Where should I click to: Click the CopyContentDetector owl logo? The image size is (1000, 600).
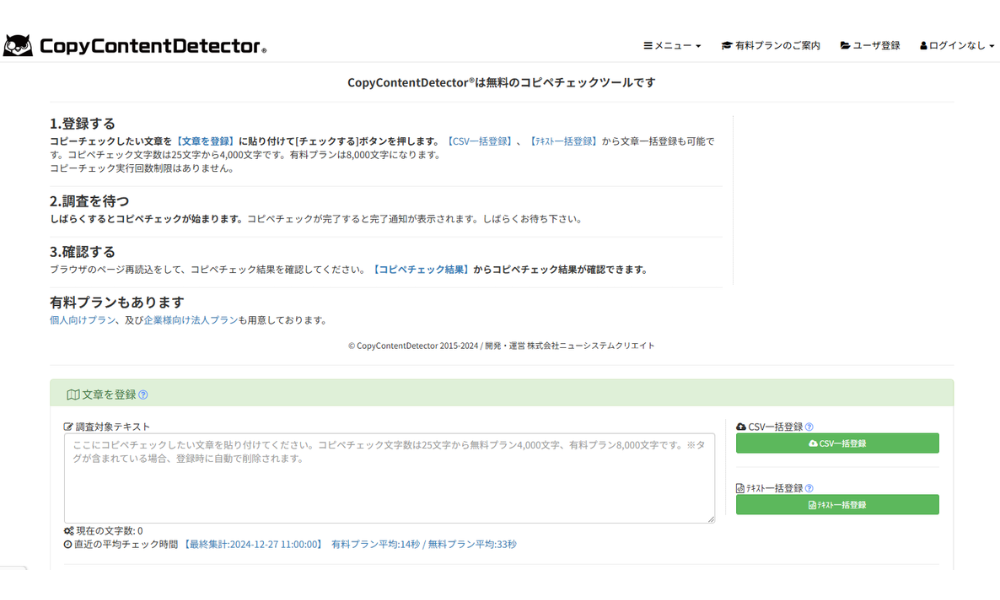(18, 44)
